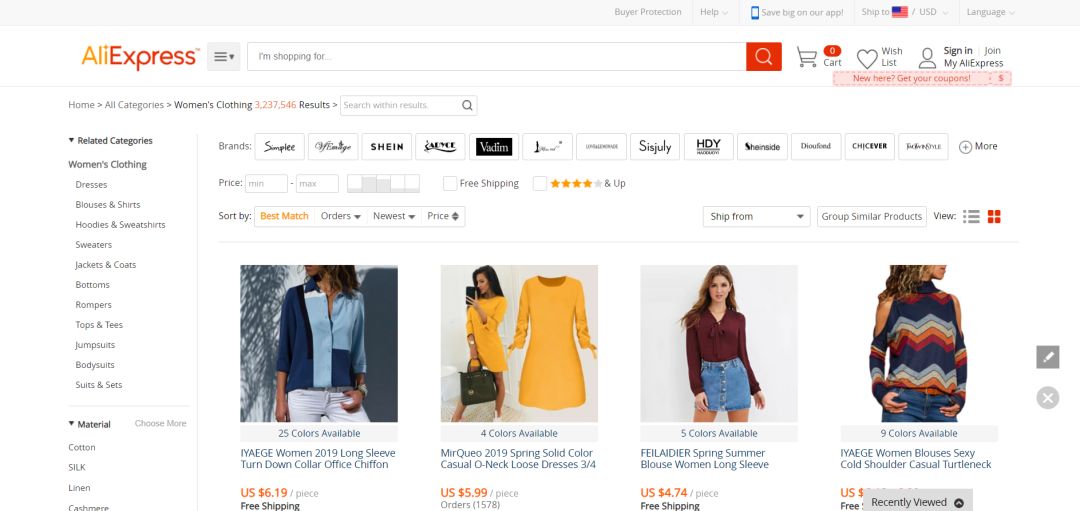Select the Vadim brand logo

pyautogui.click(x=494, y=147)
